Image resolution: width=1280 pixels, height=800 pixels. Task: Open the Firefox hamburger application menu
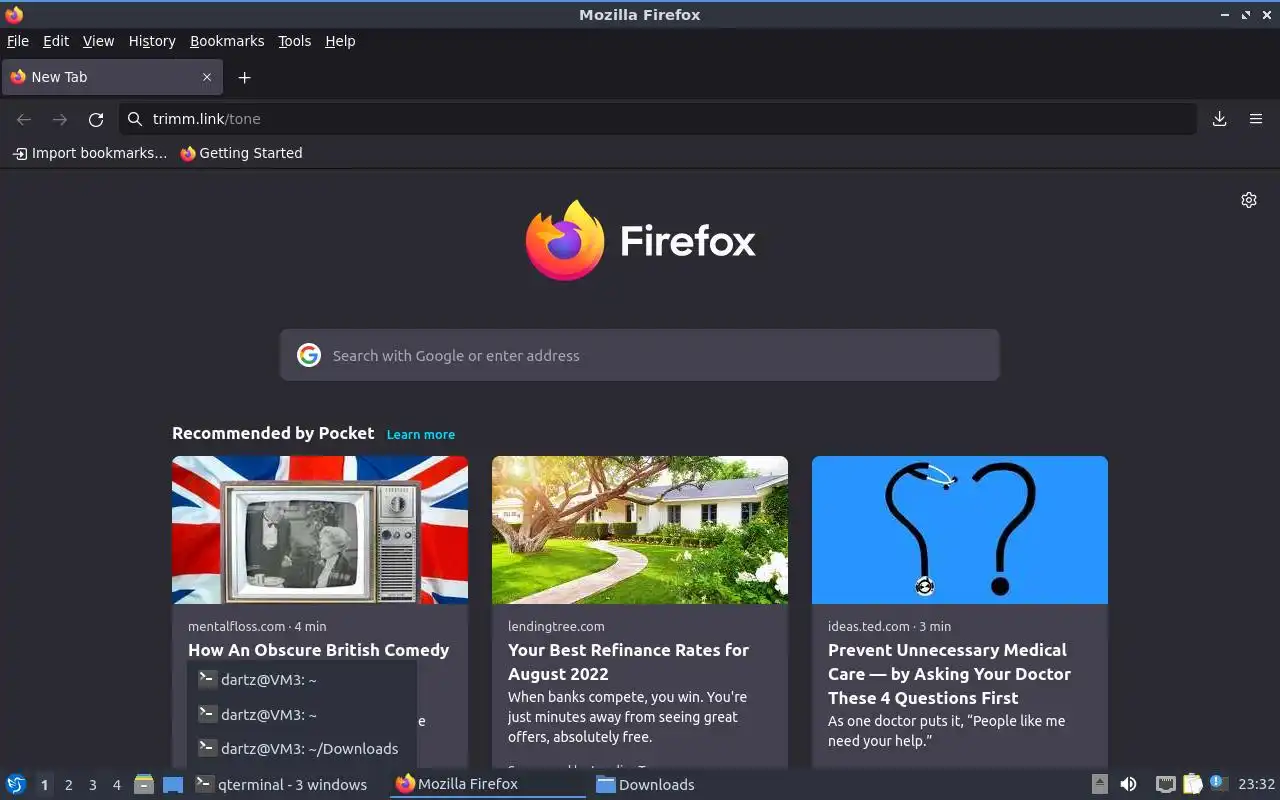pos(1256,119)
